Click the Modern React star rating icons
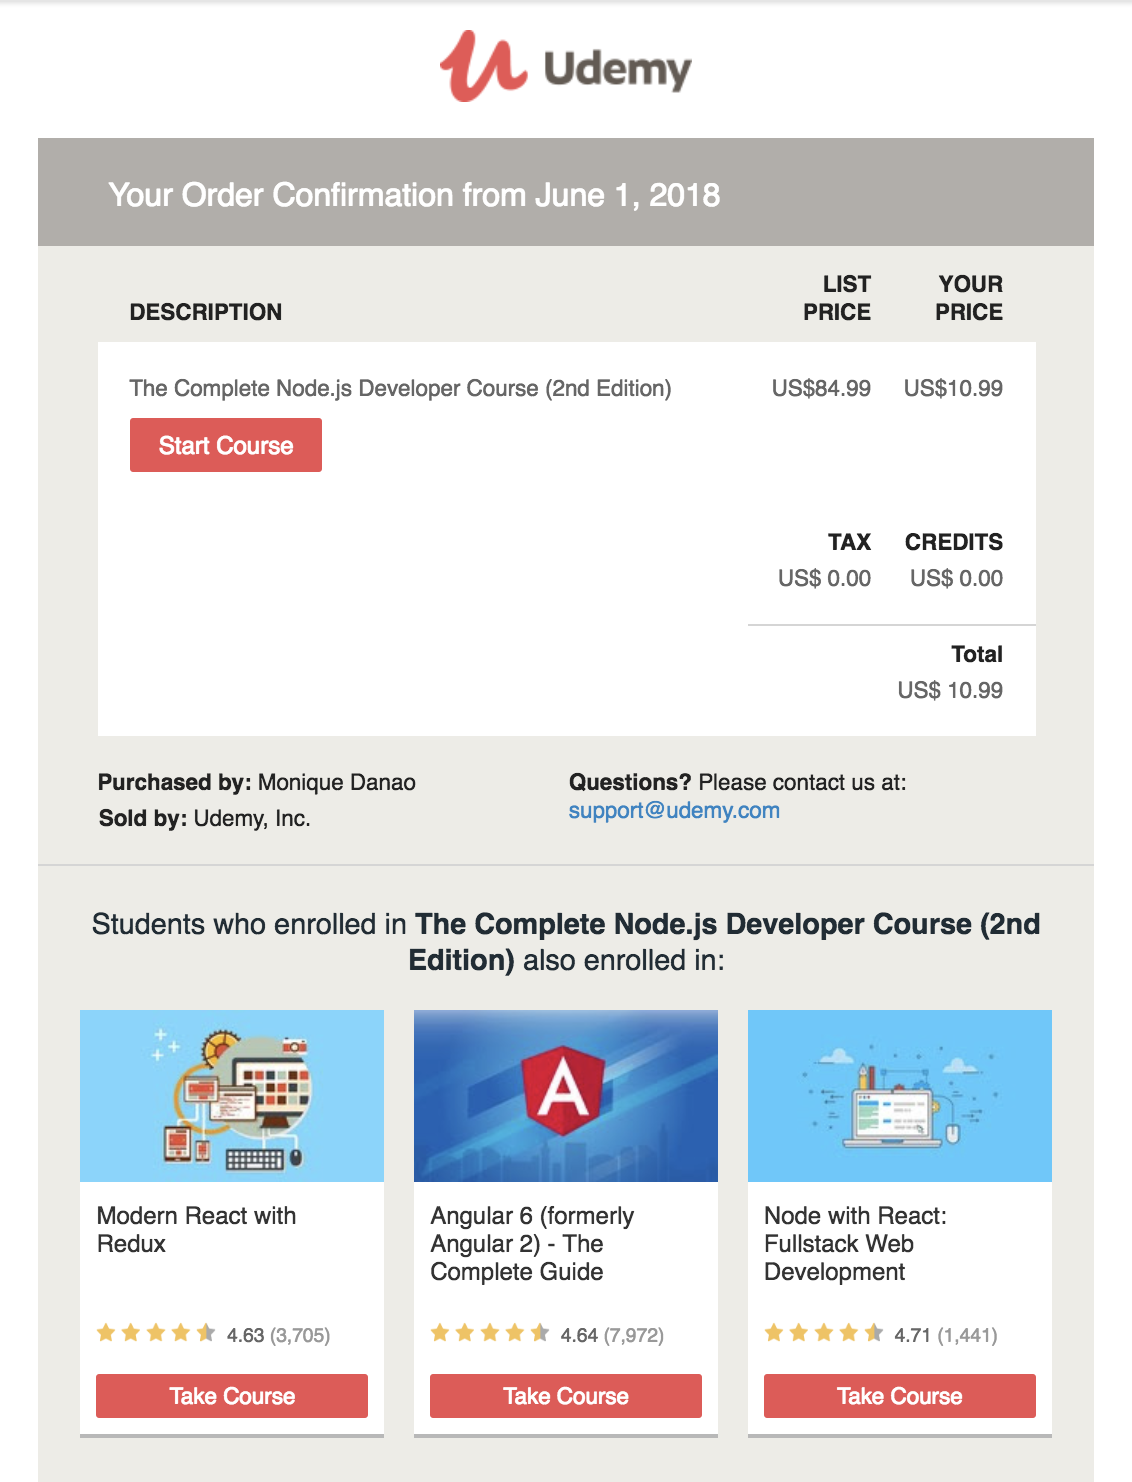 coord(156,1333)
